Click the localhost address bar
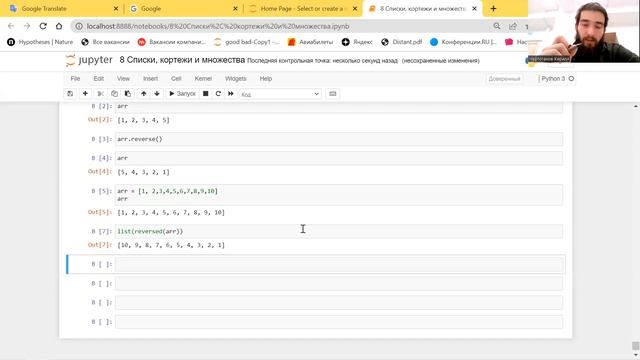This screenshot has height=360, width=640. (218, 26)
